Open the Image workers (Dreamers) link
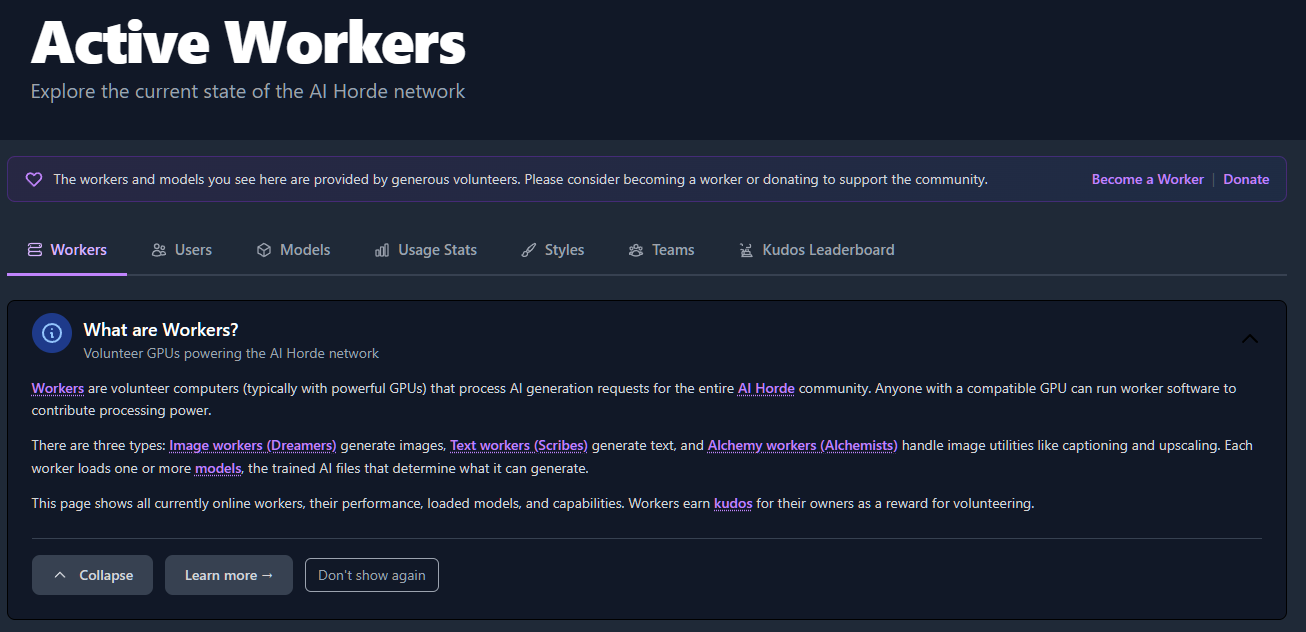Image resolution: width=1306 pixels, height=632 pixels. [x=253, y=445]
